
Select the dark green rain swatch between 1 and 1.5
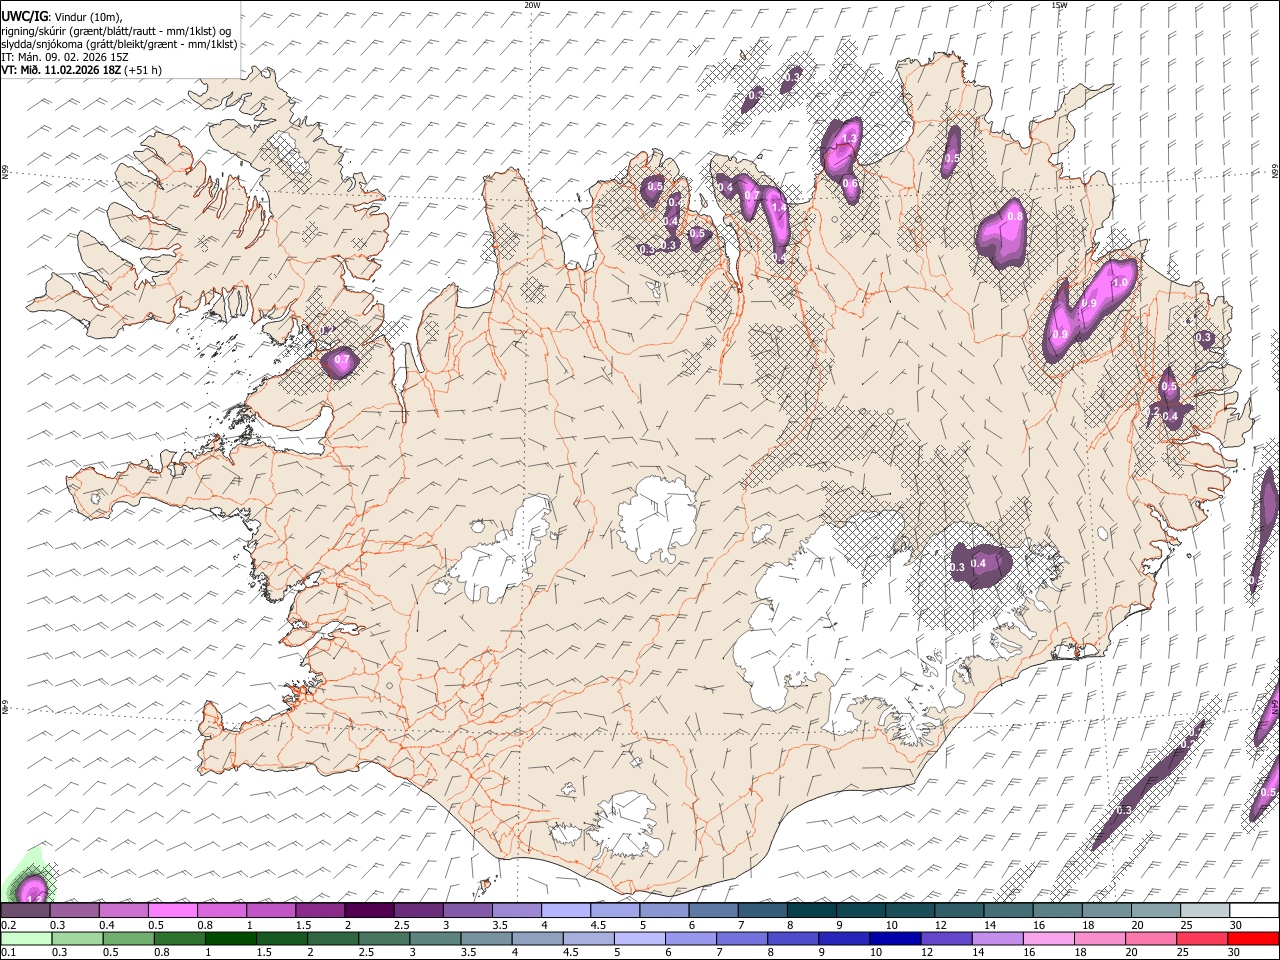[231, 938]
